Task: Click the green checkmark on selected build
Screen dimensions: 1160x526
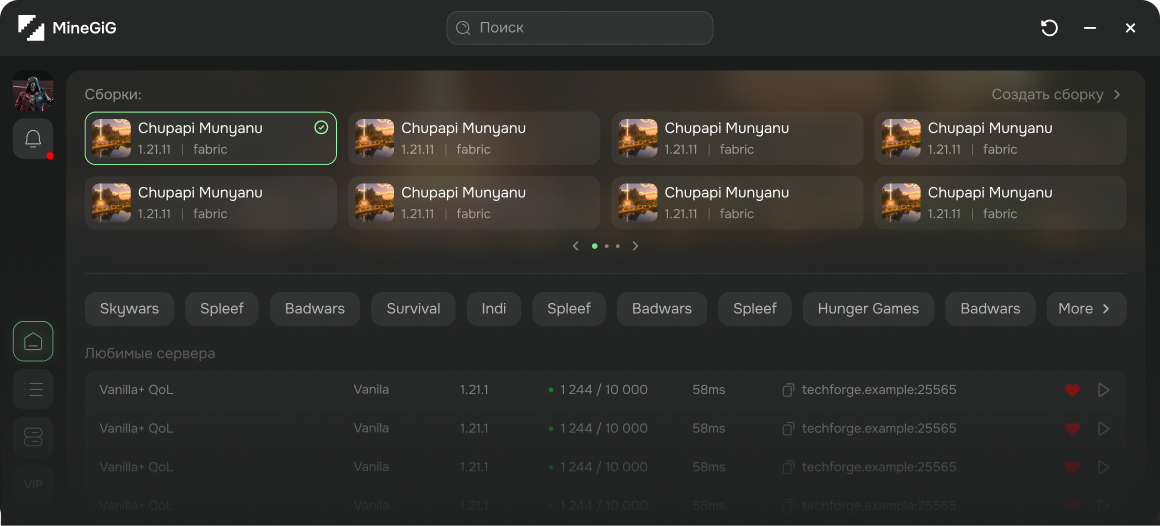Action: pos(321,128)
